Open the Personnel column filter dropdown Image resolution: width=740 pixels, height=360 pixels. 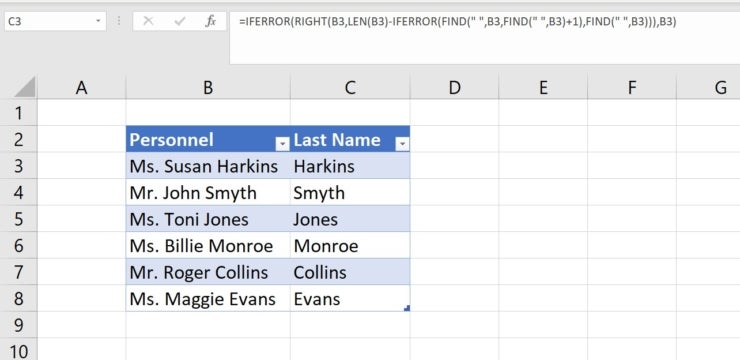tap(282, 144)
